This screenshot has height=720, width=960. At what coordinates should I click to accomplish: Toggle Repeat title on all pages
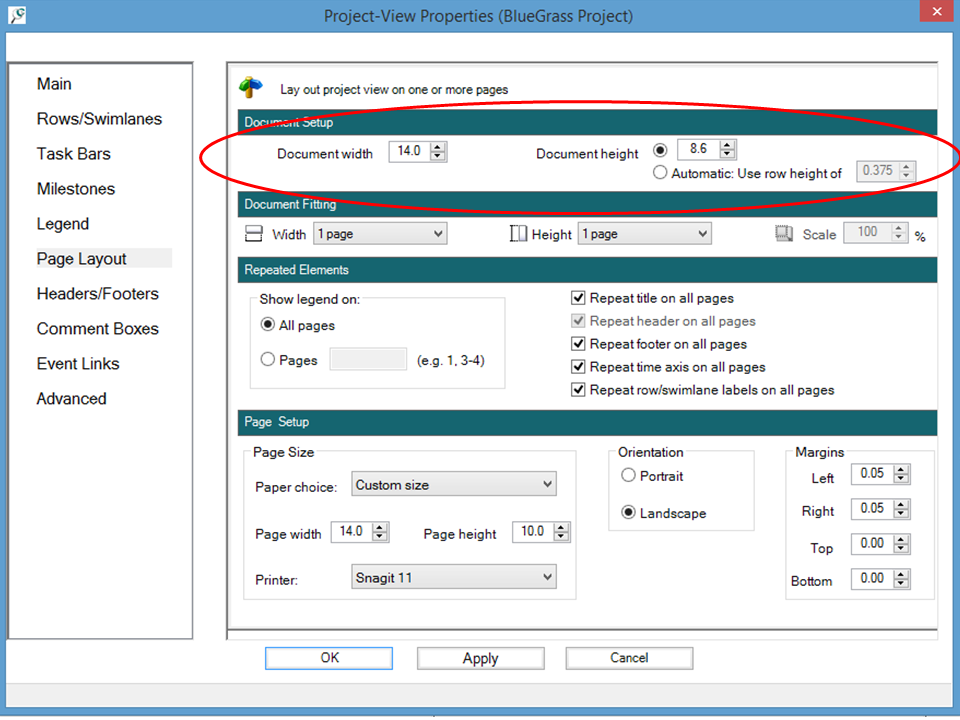point(578,298)
